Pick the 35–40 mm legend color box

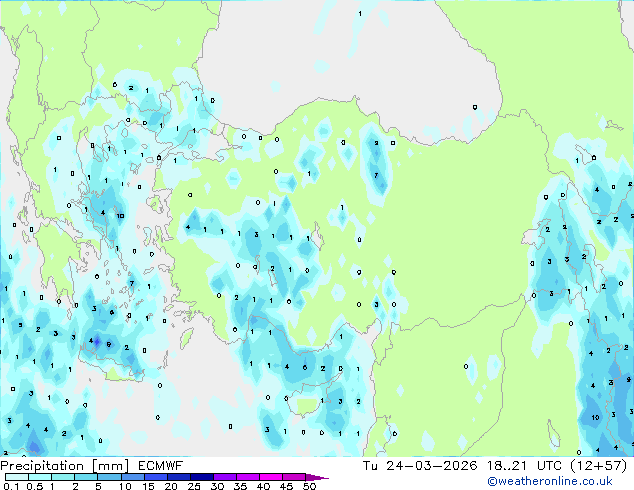[x=248, y=477]
